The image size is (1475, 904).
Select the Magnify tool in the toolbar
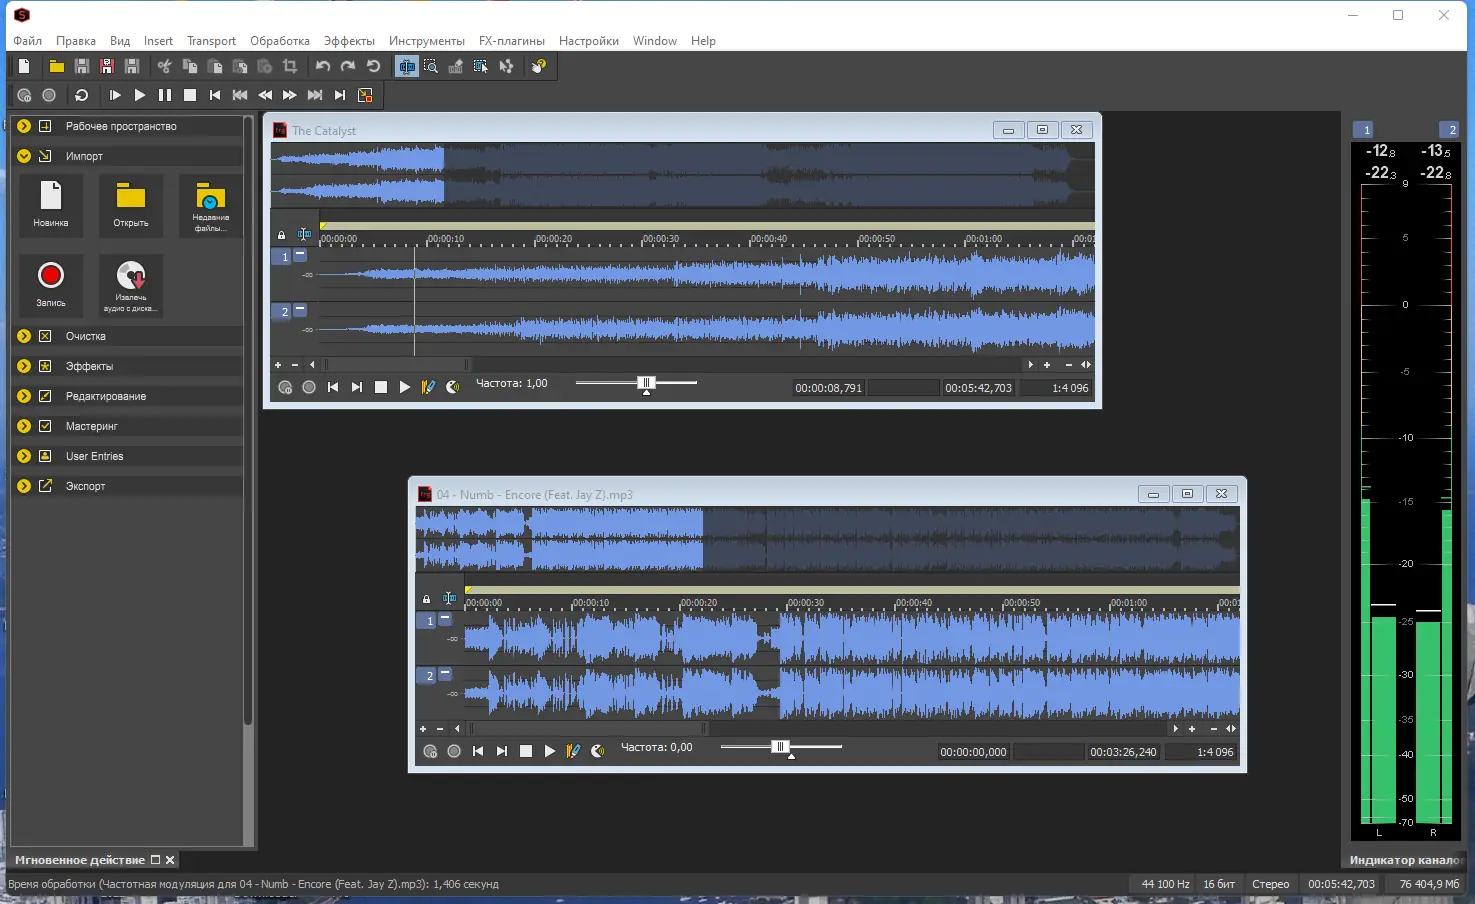[431, 66]
